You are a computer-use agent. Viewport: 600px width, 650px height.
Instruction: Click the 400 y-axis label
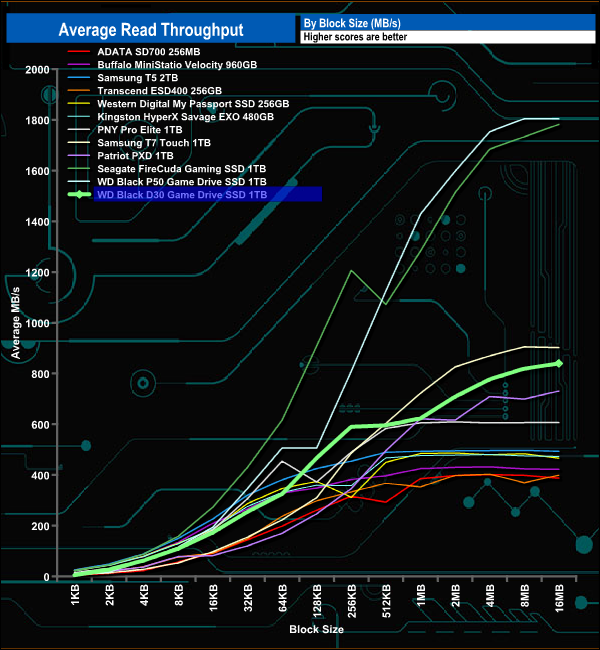(40, 475)
